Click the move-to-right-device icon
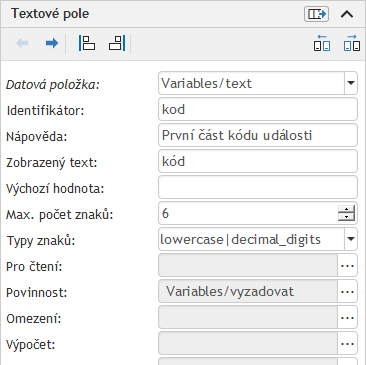 click(x=352, y=43)
